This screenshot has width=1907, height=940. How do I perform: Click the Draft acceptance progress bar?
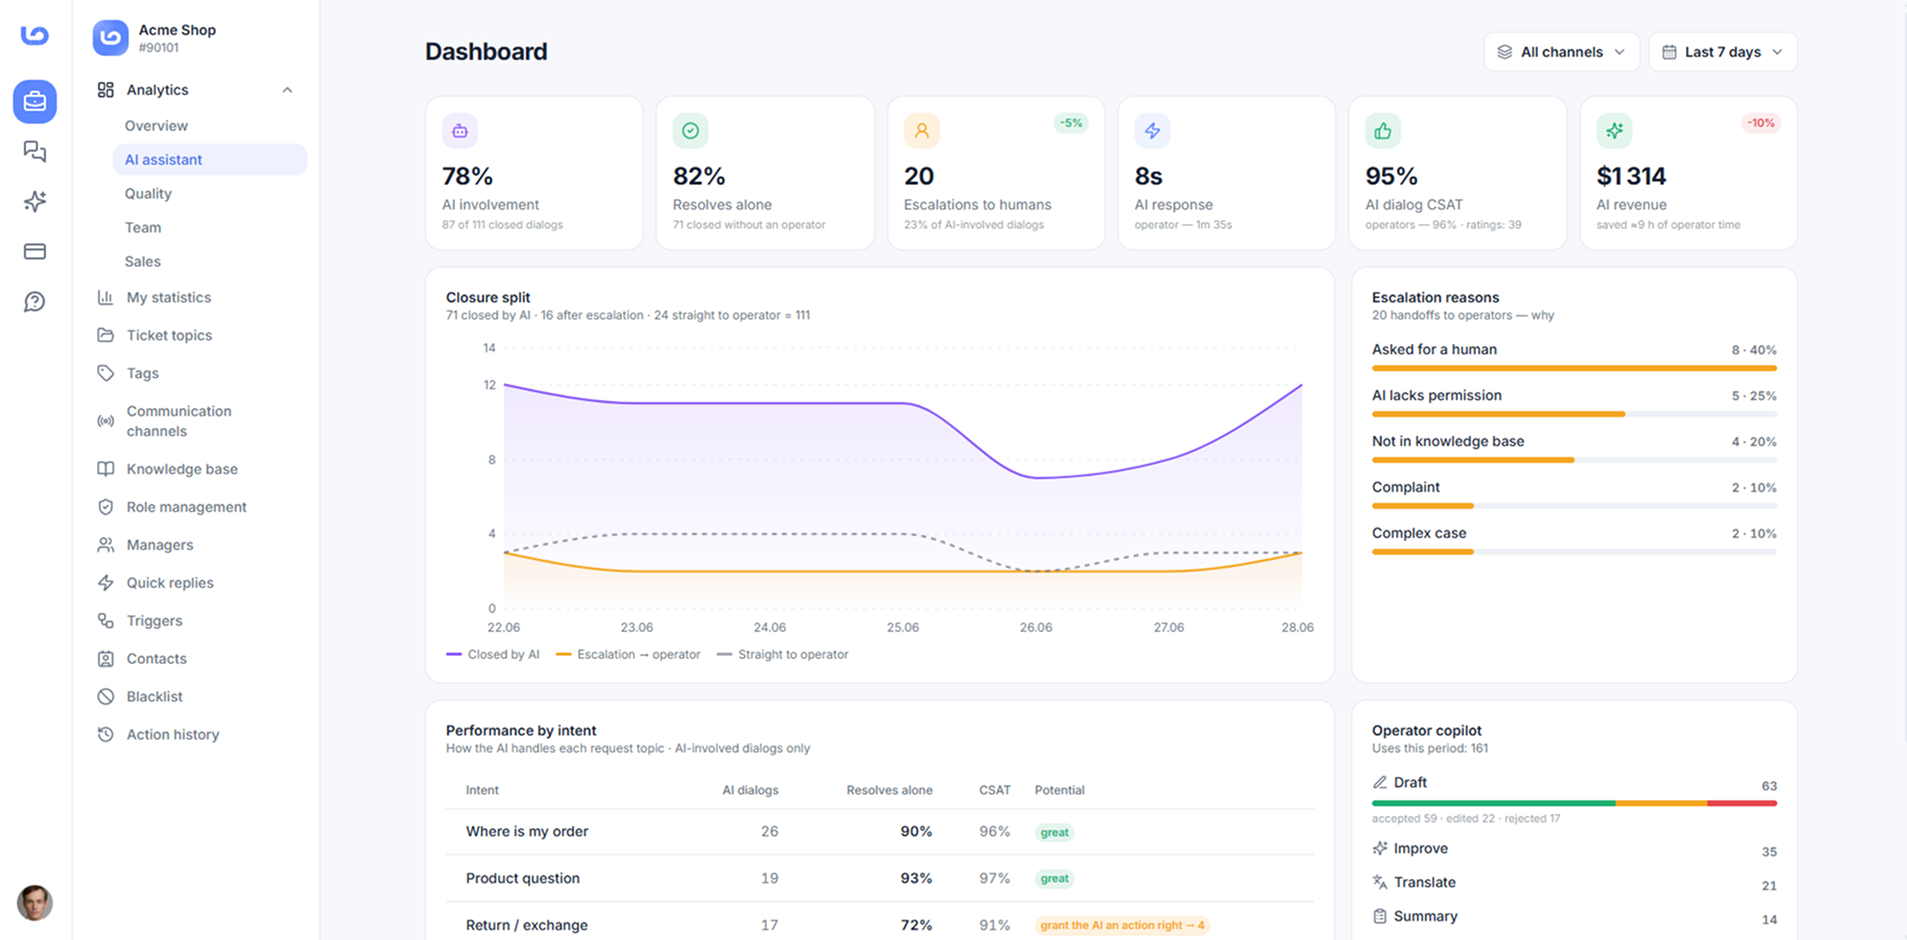click(x=1574, y=803)
